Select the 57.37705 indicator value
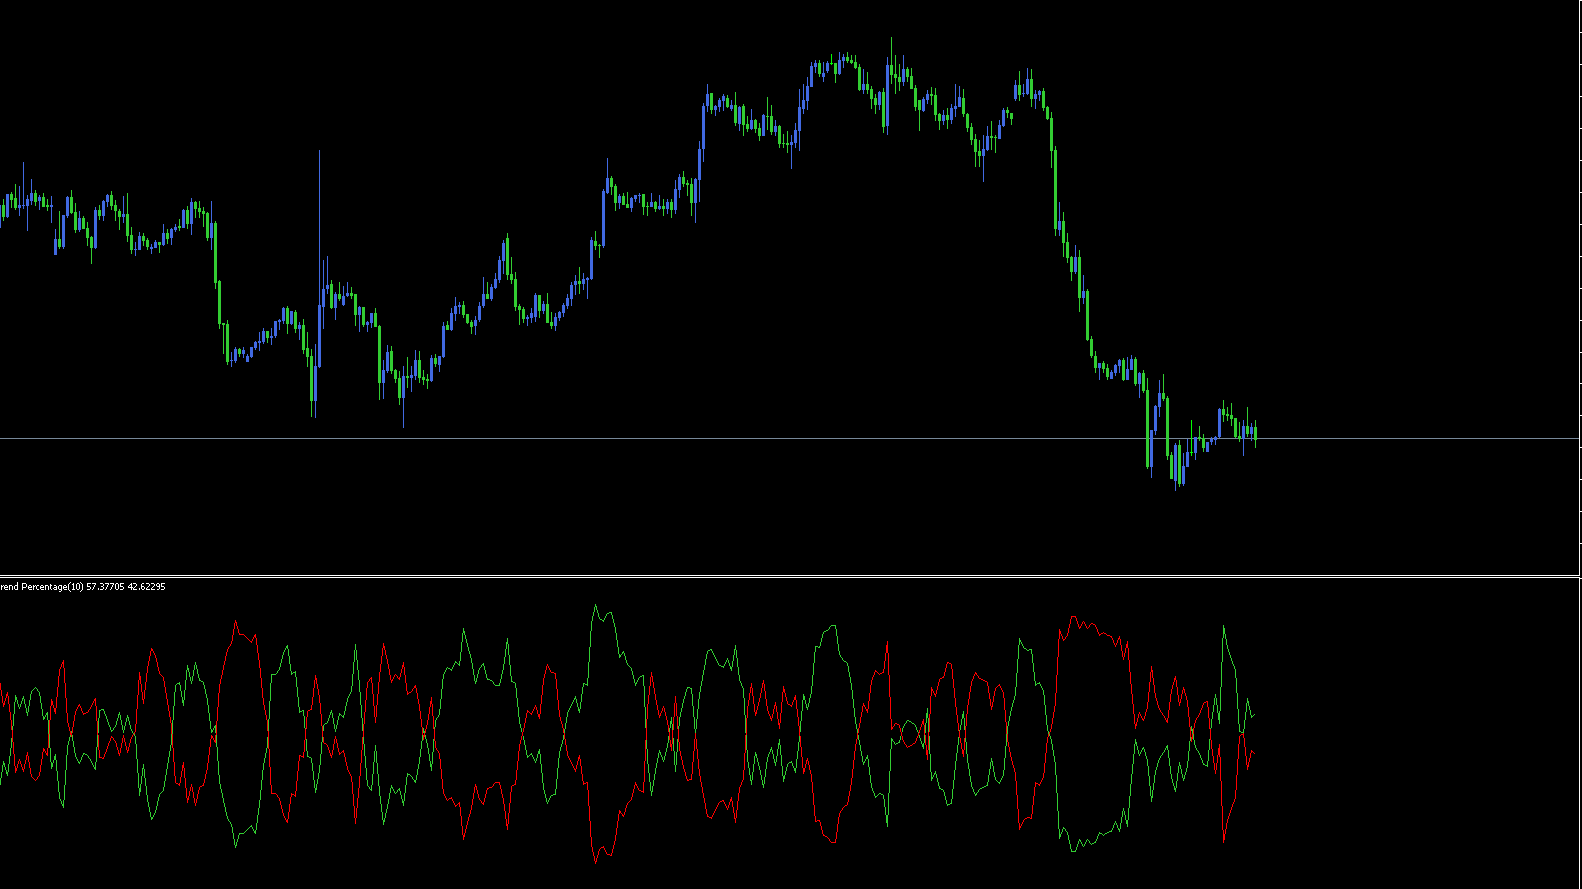Image resolution: width=1582 pixels, height=889 pixels. [x=105, y=587]
